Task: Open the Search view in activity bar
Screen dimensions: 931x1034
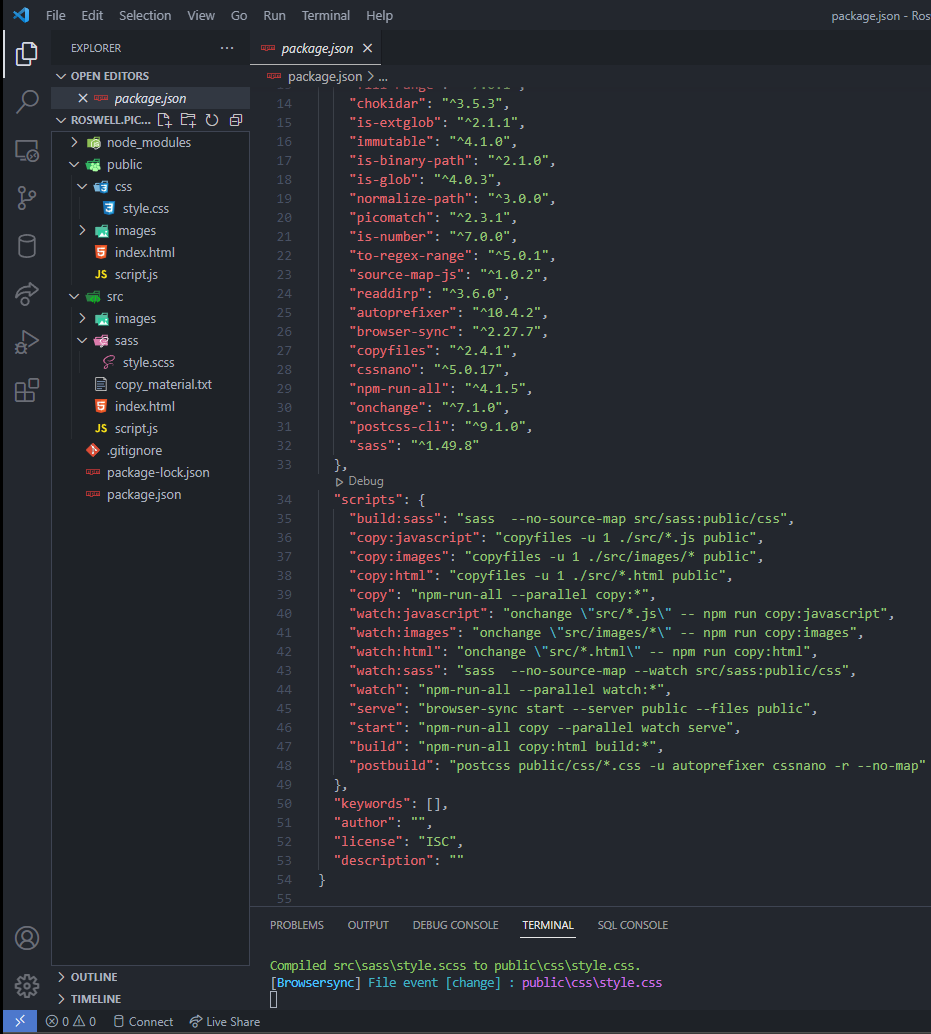Action: (27, 101)
